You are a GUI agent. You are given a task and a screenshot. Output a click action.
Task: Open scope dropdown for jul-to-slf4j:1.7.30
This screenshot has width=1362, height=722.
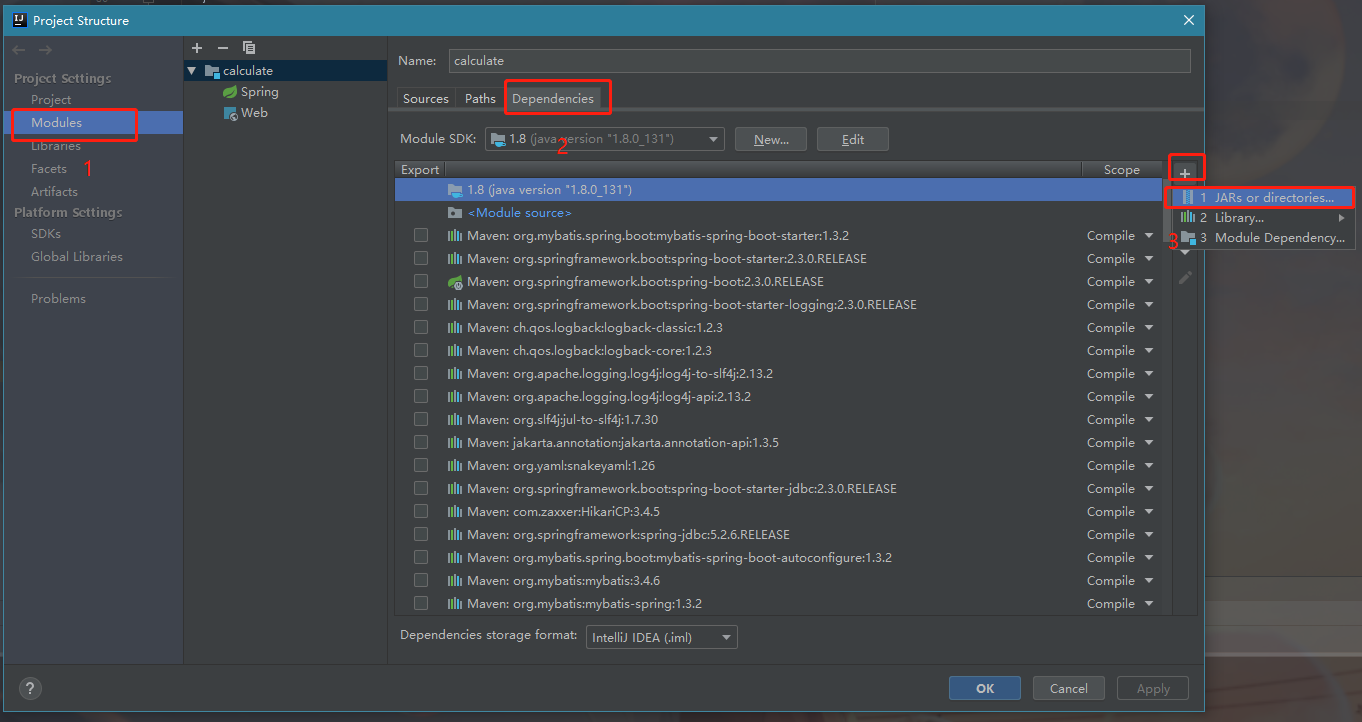coord(1149,420)
